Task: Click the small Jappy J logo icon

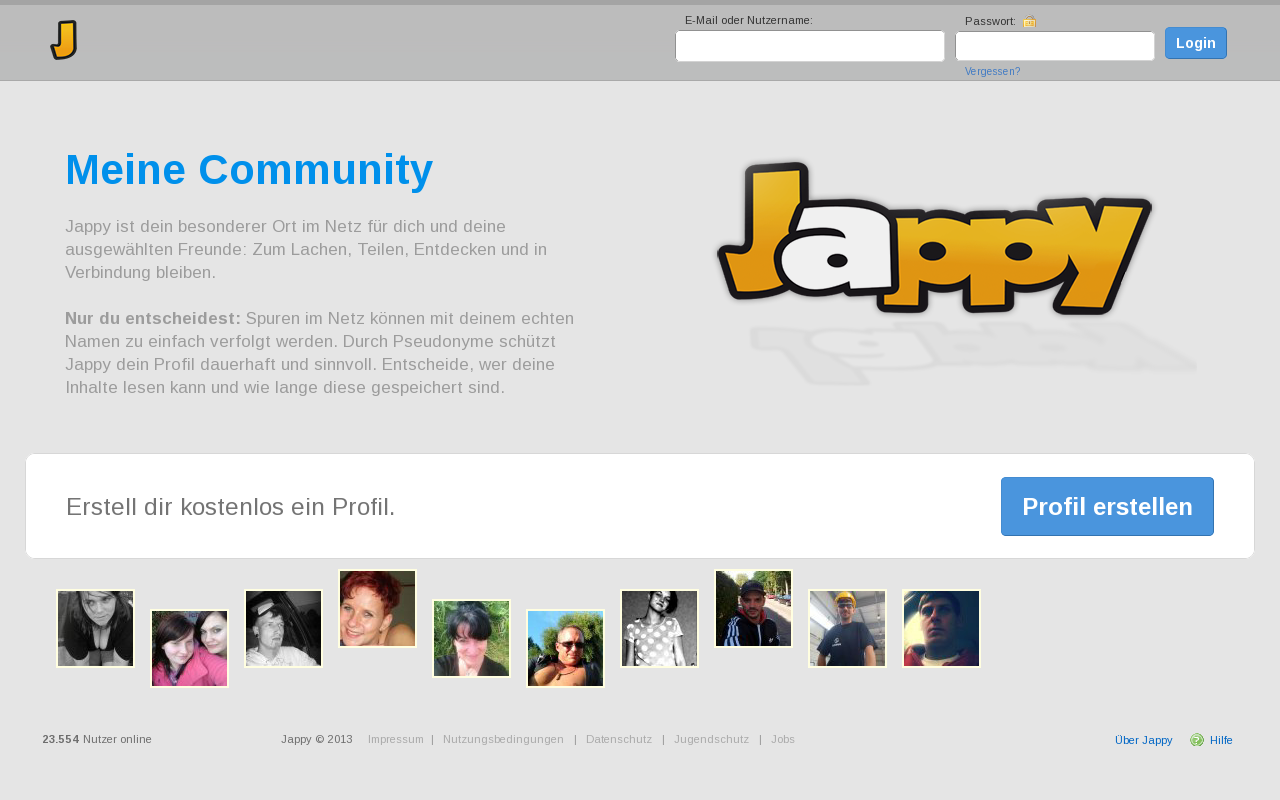Action: (x=64, y=40)
